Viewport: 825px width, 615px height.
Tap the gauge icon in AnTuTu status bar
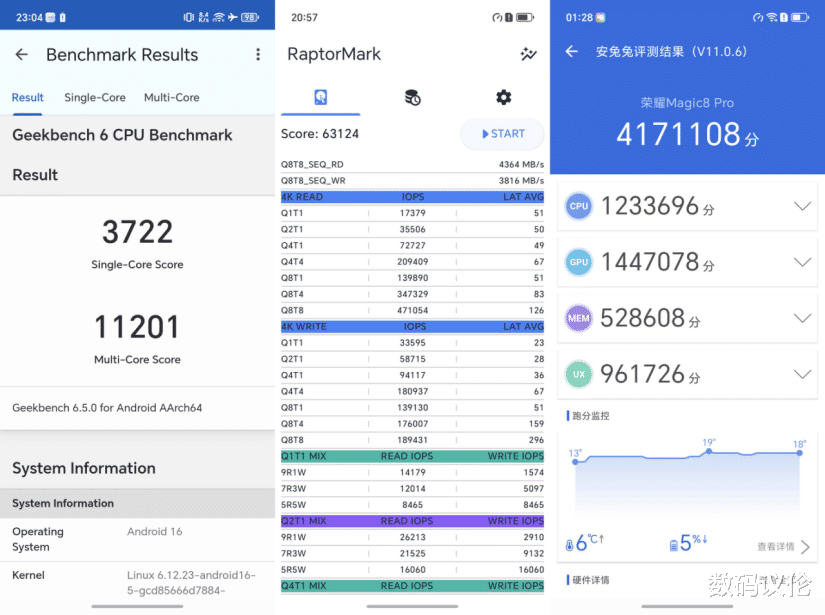(x=758, y=17)
